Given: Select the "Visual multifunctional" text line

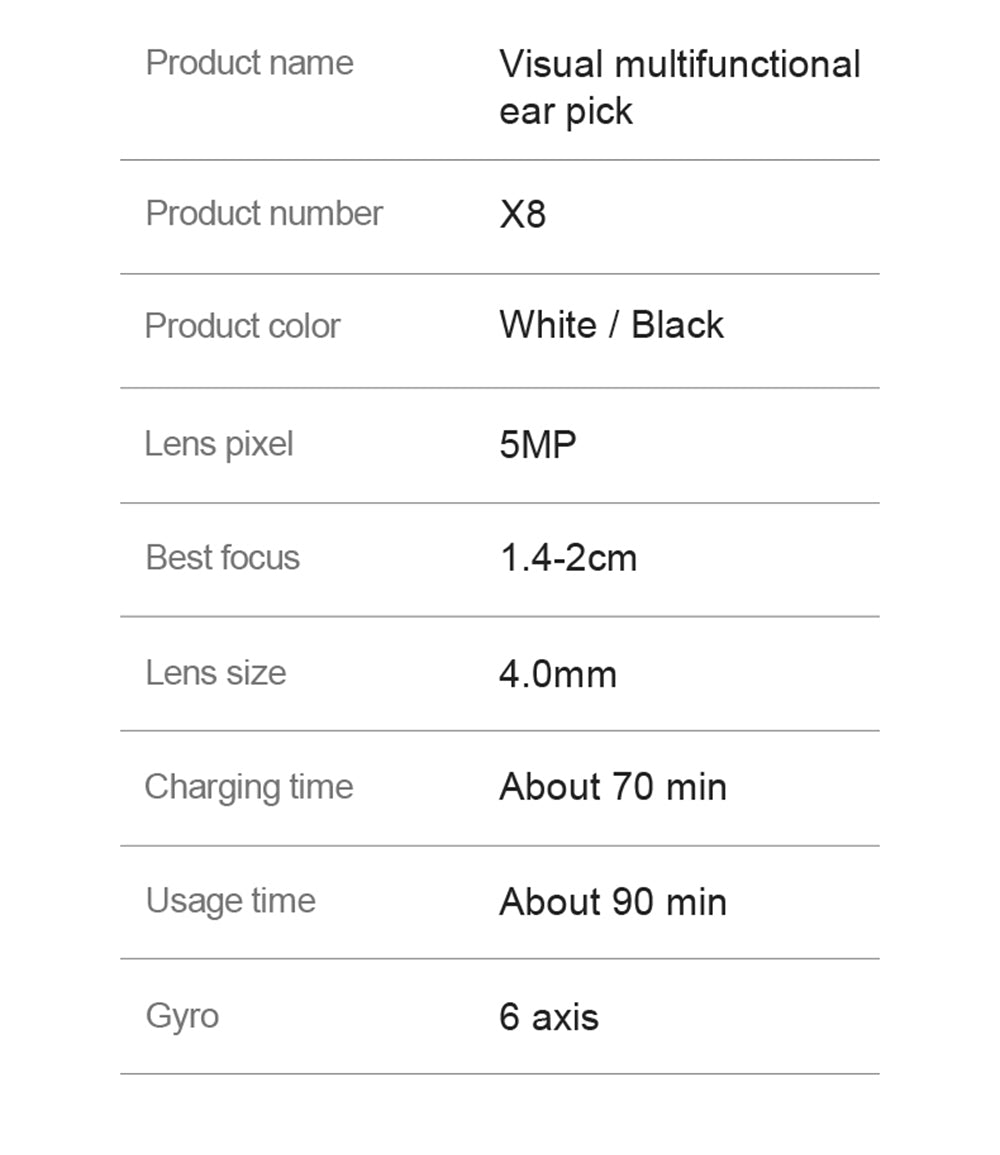Looking at the screenshot, I should tap(679, 65).
